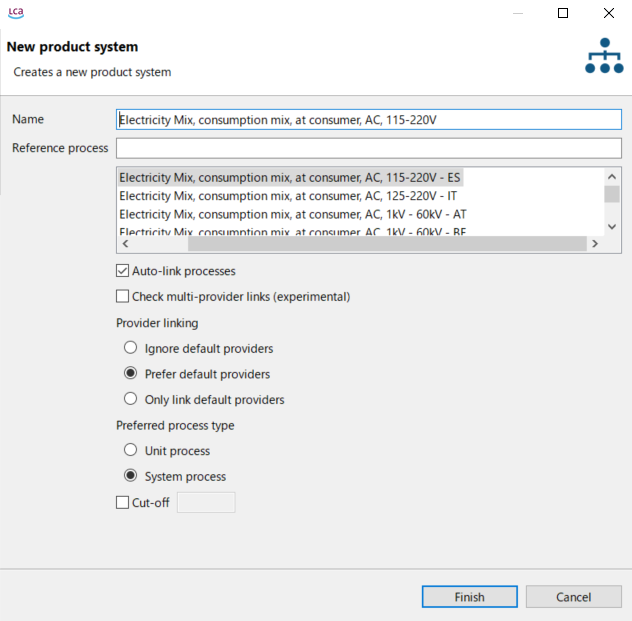This screenshot has width=632, height=621.
Task: Click the process list scroll down arrow
Action: click(x=612, y=227)
